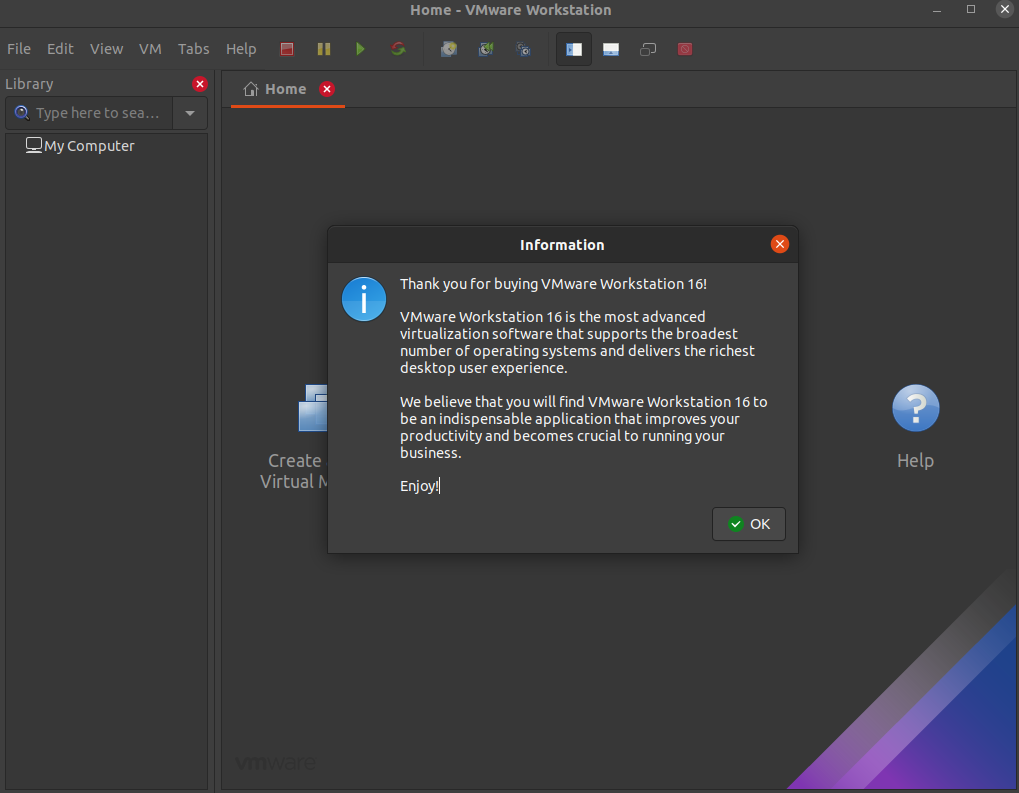The image size is (1019, 793).
Task: Toggle the thumbnail bar view icon
Action: [611, 49]
